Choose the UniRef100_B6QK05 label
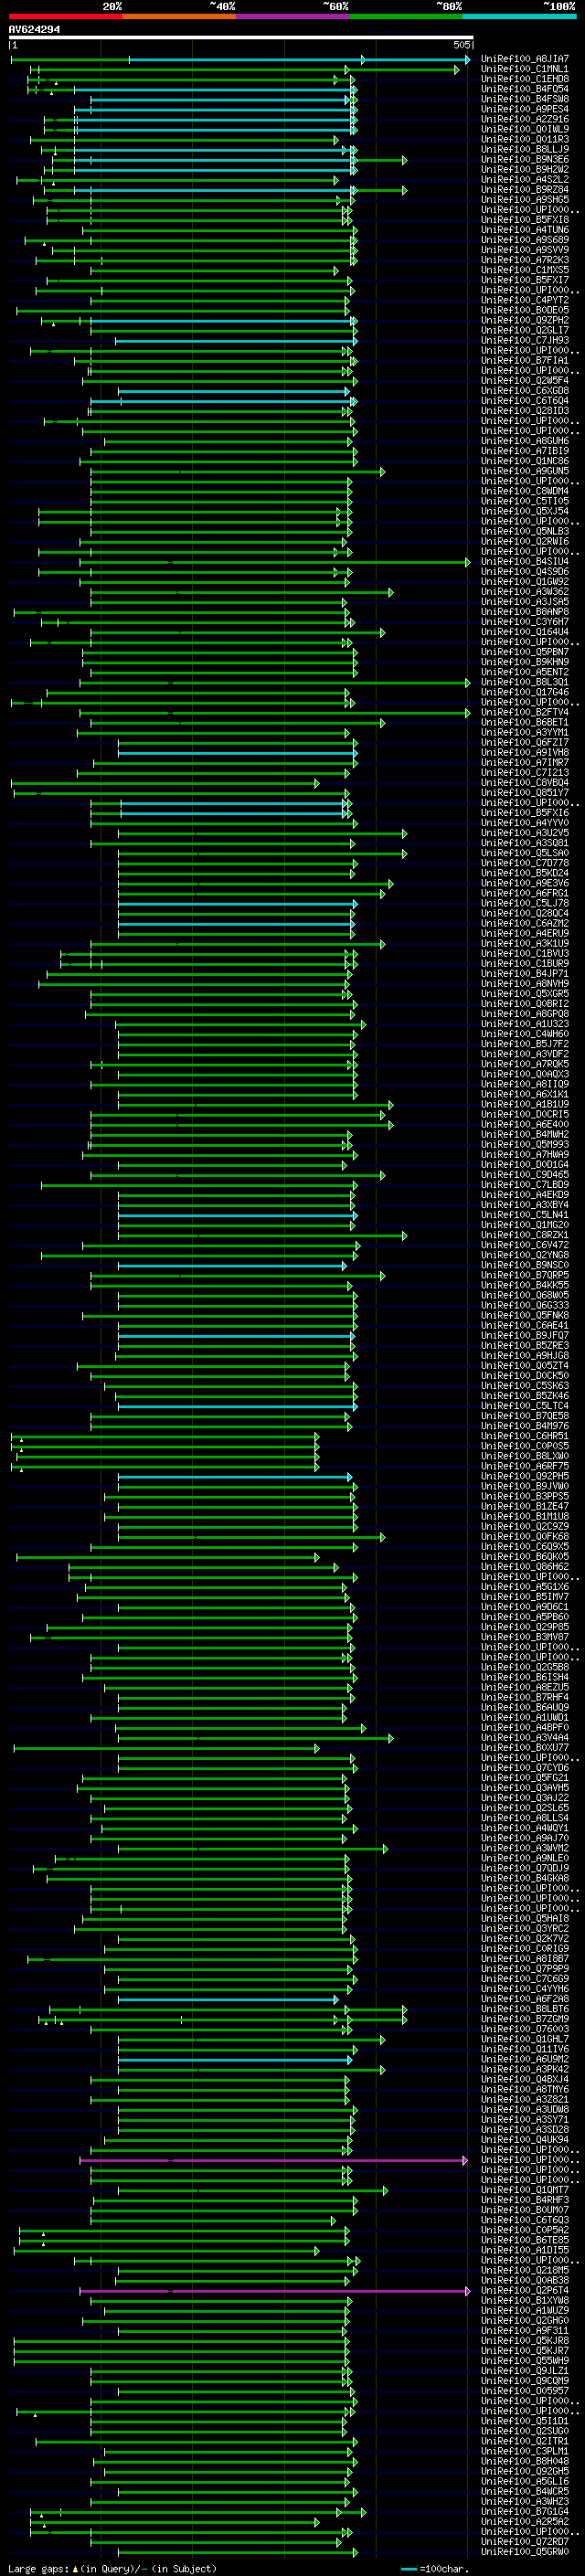This screenshot has height=2576, width=585. 525,1557
